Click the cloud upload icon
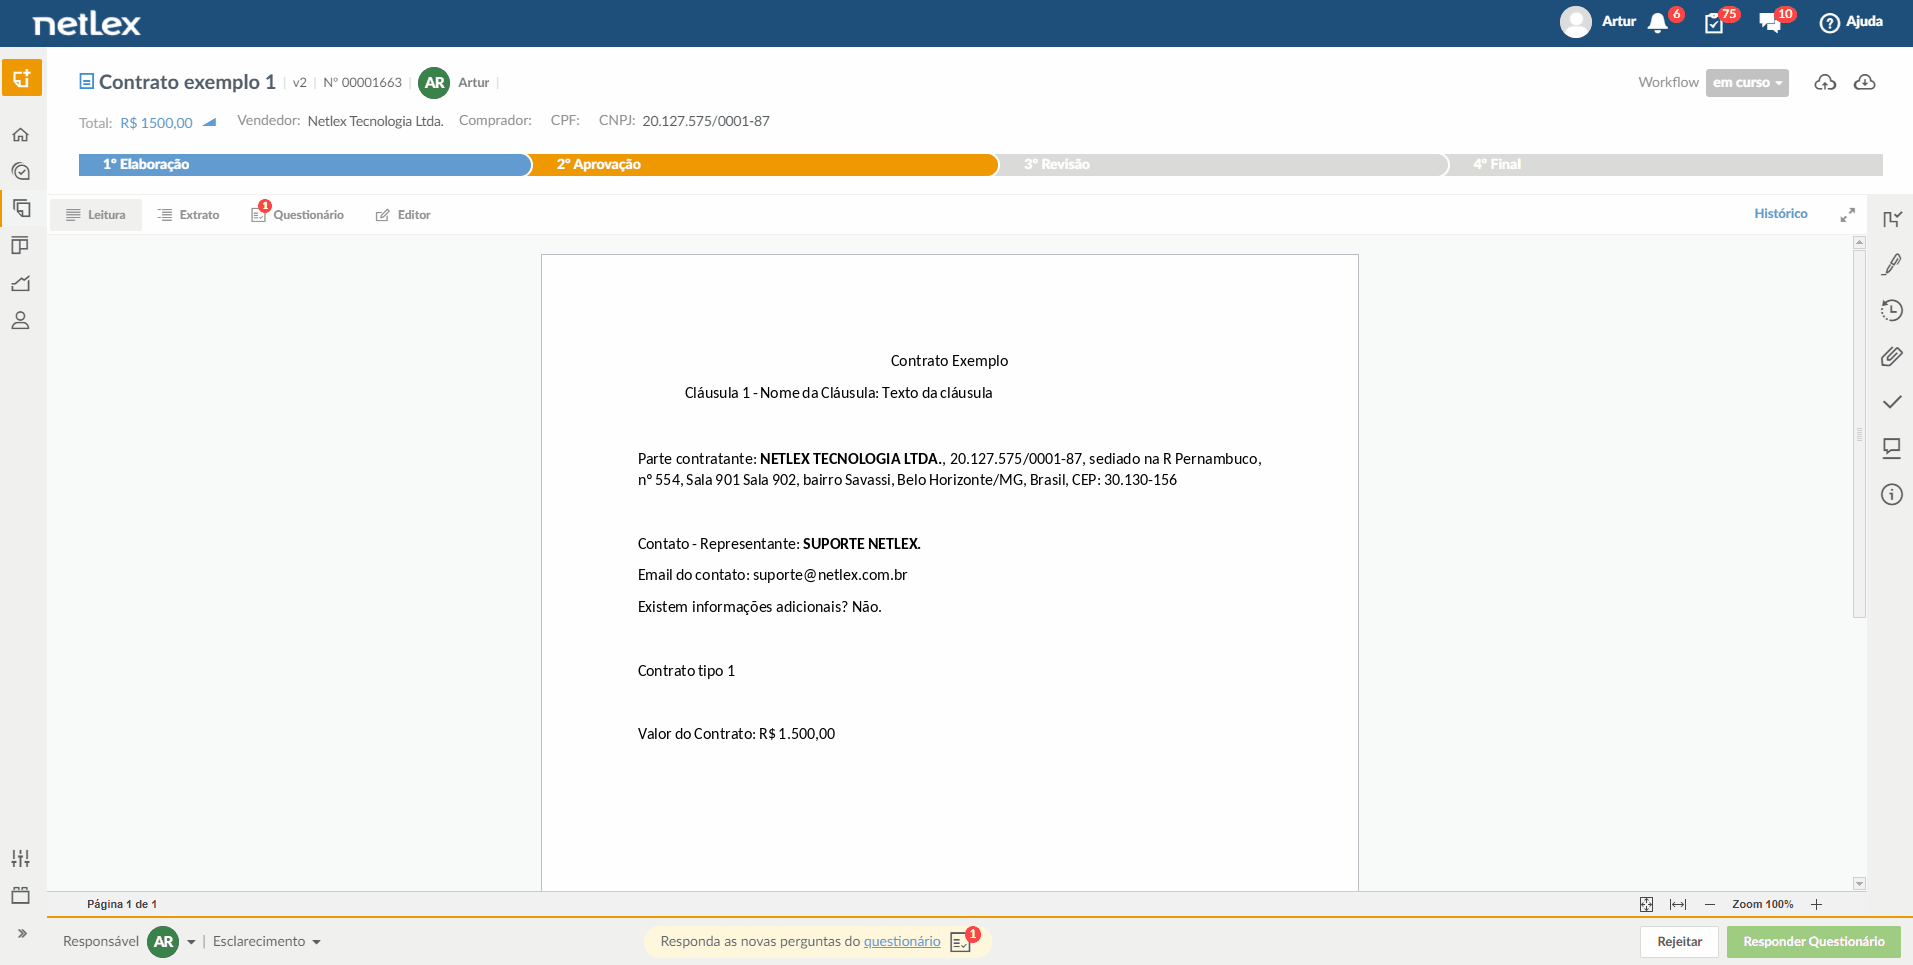The height and width of the screenshot is (965, 1913). (x=1825, y=82)
